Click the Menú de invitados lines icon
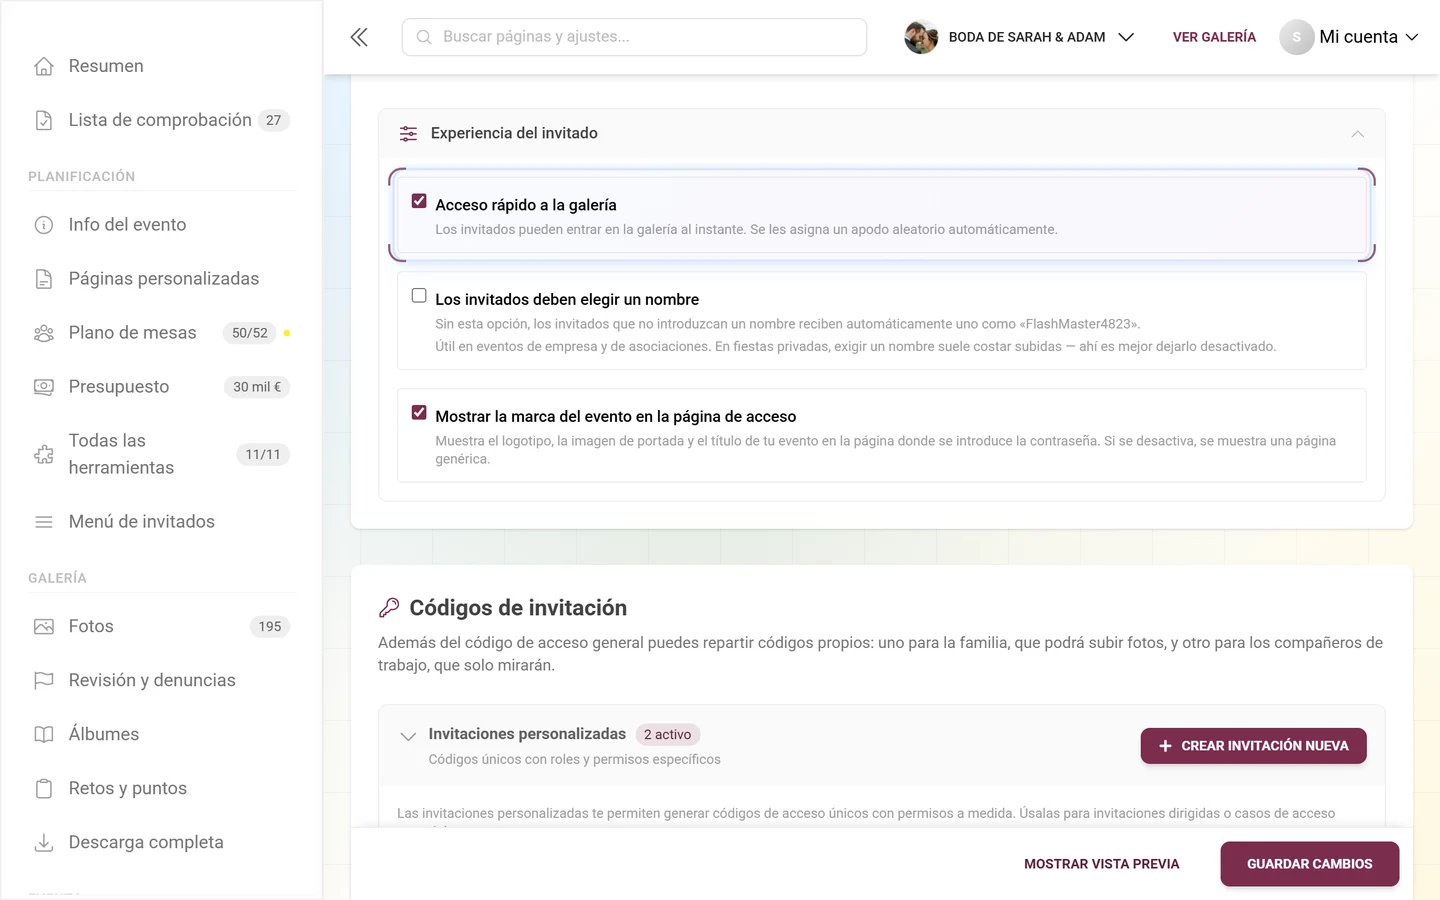The image size is (1440, 900). pyautogui.click(x=44, y=522)
